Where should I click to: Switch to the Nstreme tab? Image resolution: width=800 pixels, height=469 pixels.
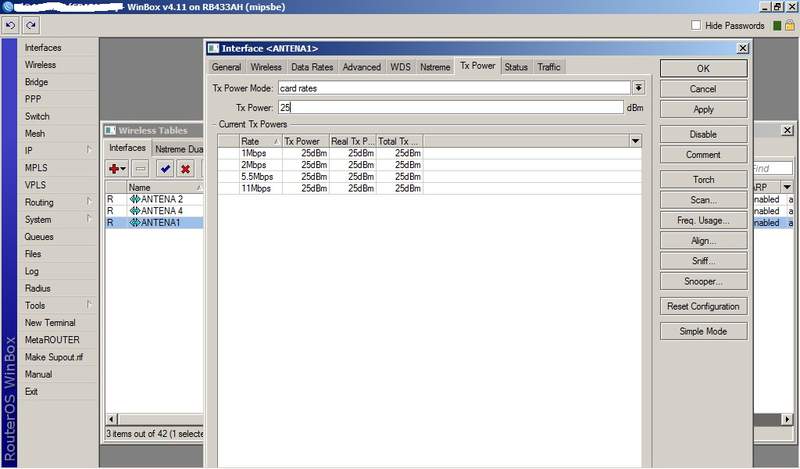(x=435, y=67)
